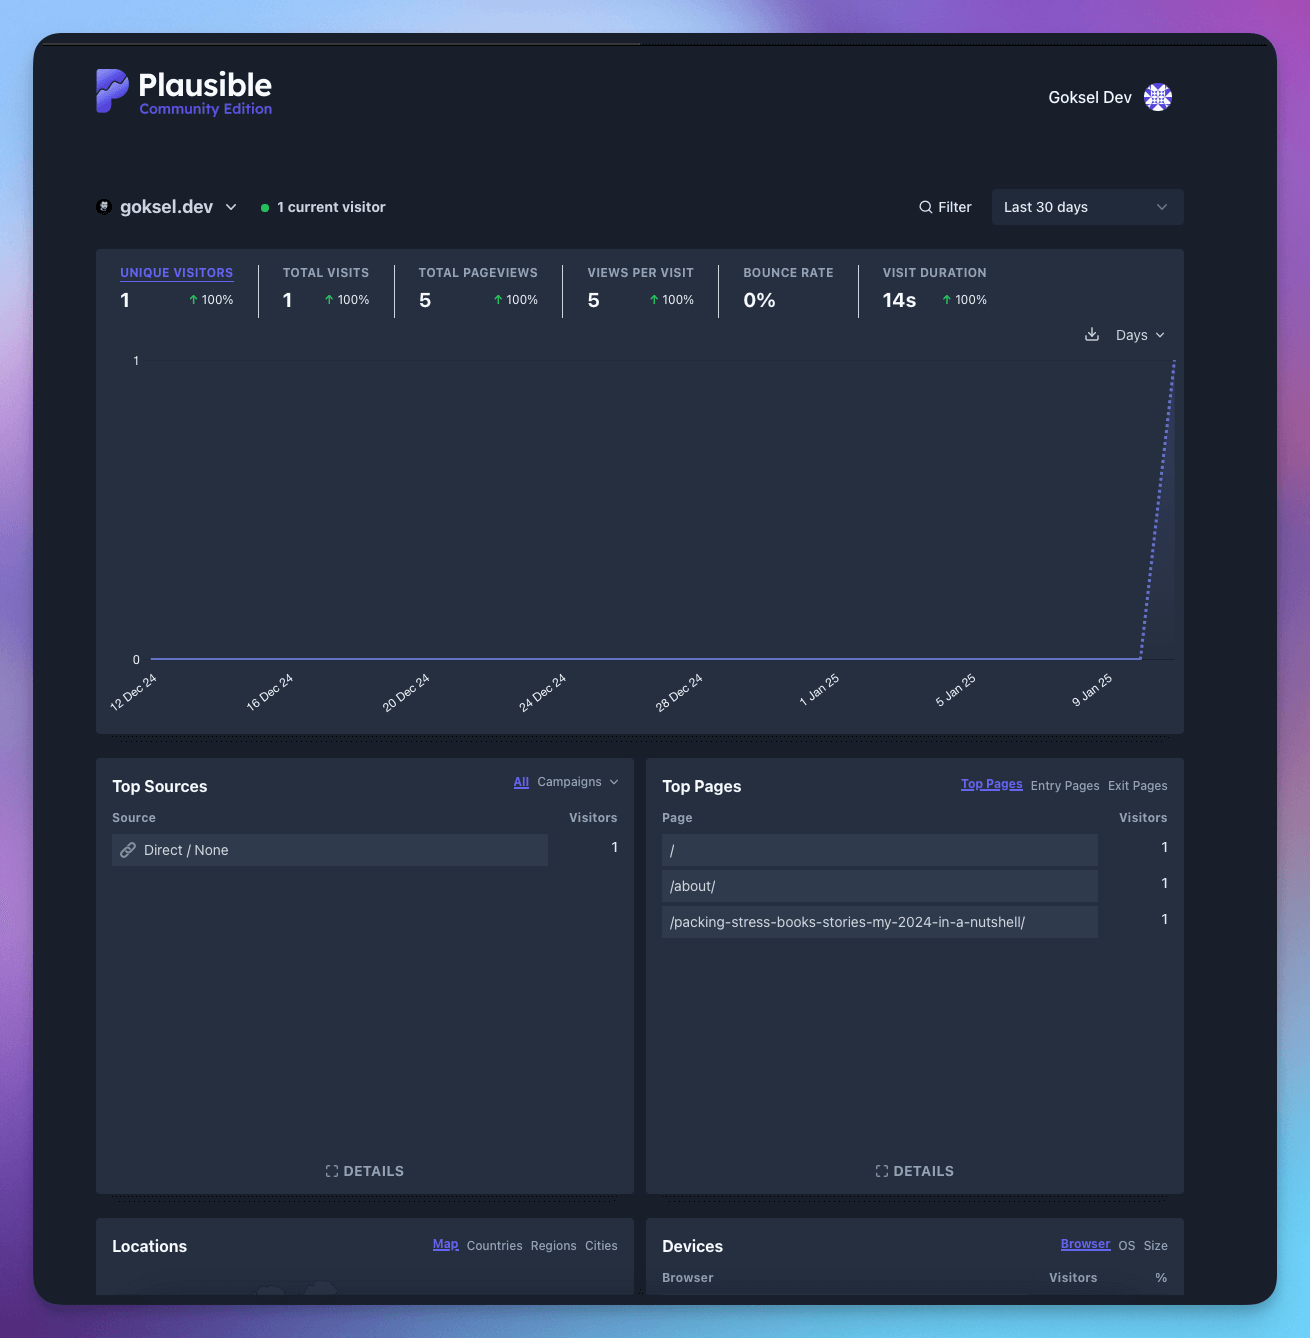Click the chevron beside goksel.dev
1310x1338 pixels.
(x=231, y=207)
